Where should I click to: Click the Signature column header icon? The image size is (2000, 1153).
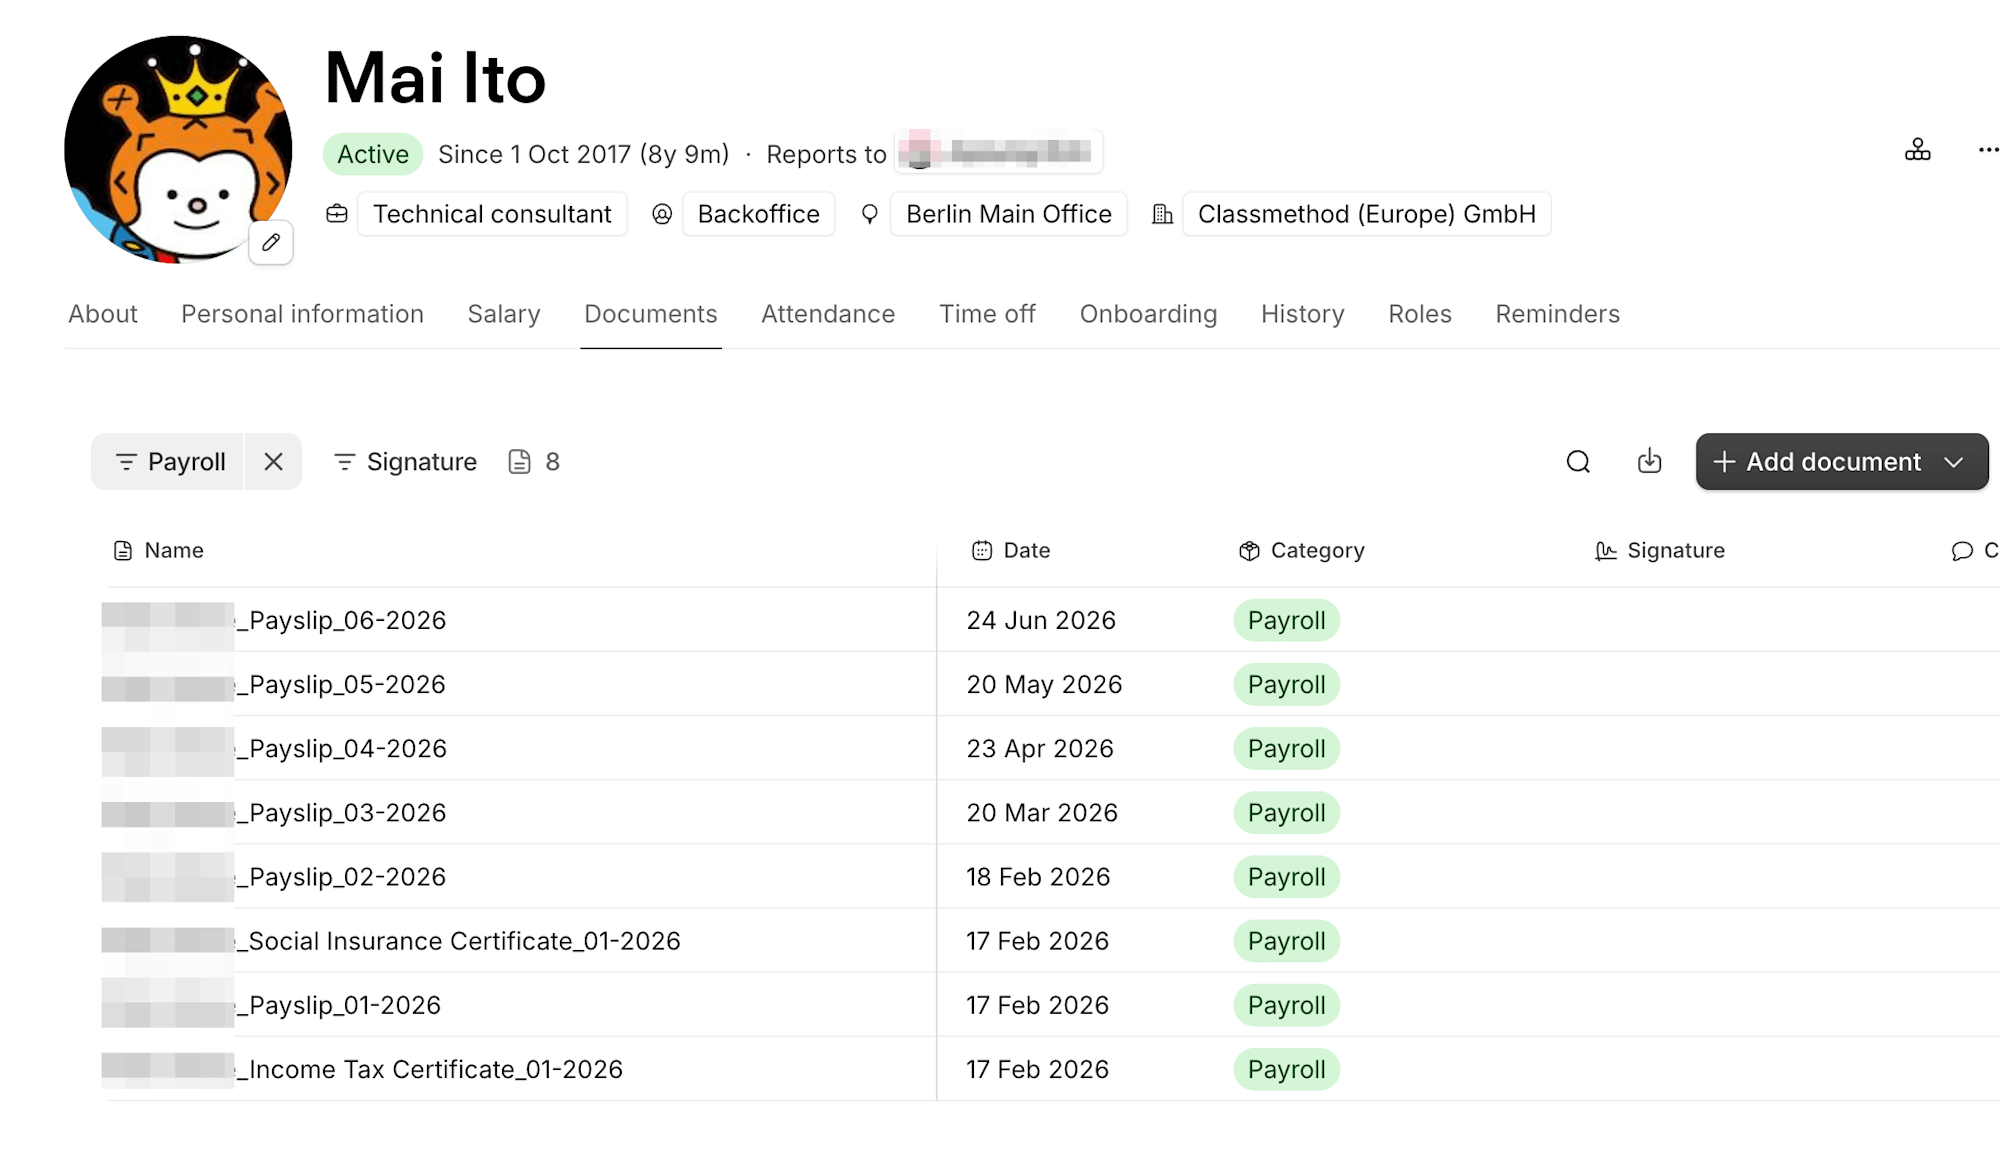[x=1605, y=551]
